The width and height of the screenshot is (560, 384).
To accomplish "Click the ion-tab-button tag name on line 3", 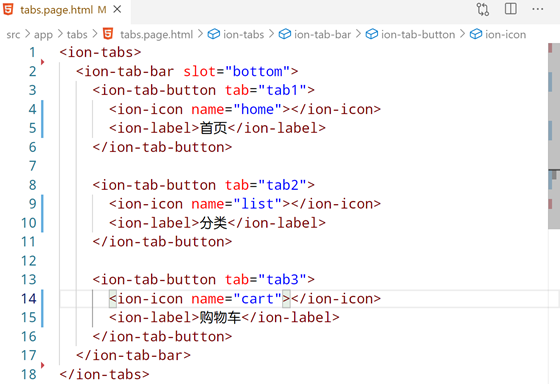I will [158, 90].
